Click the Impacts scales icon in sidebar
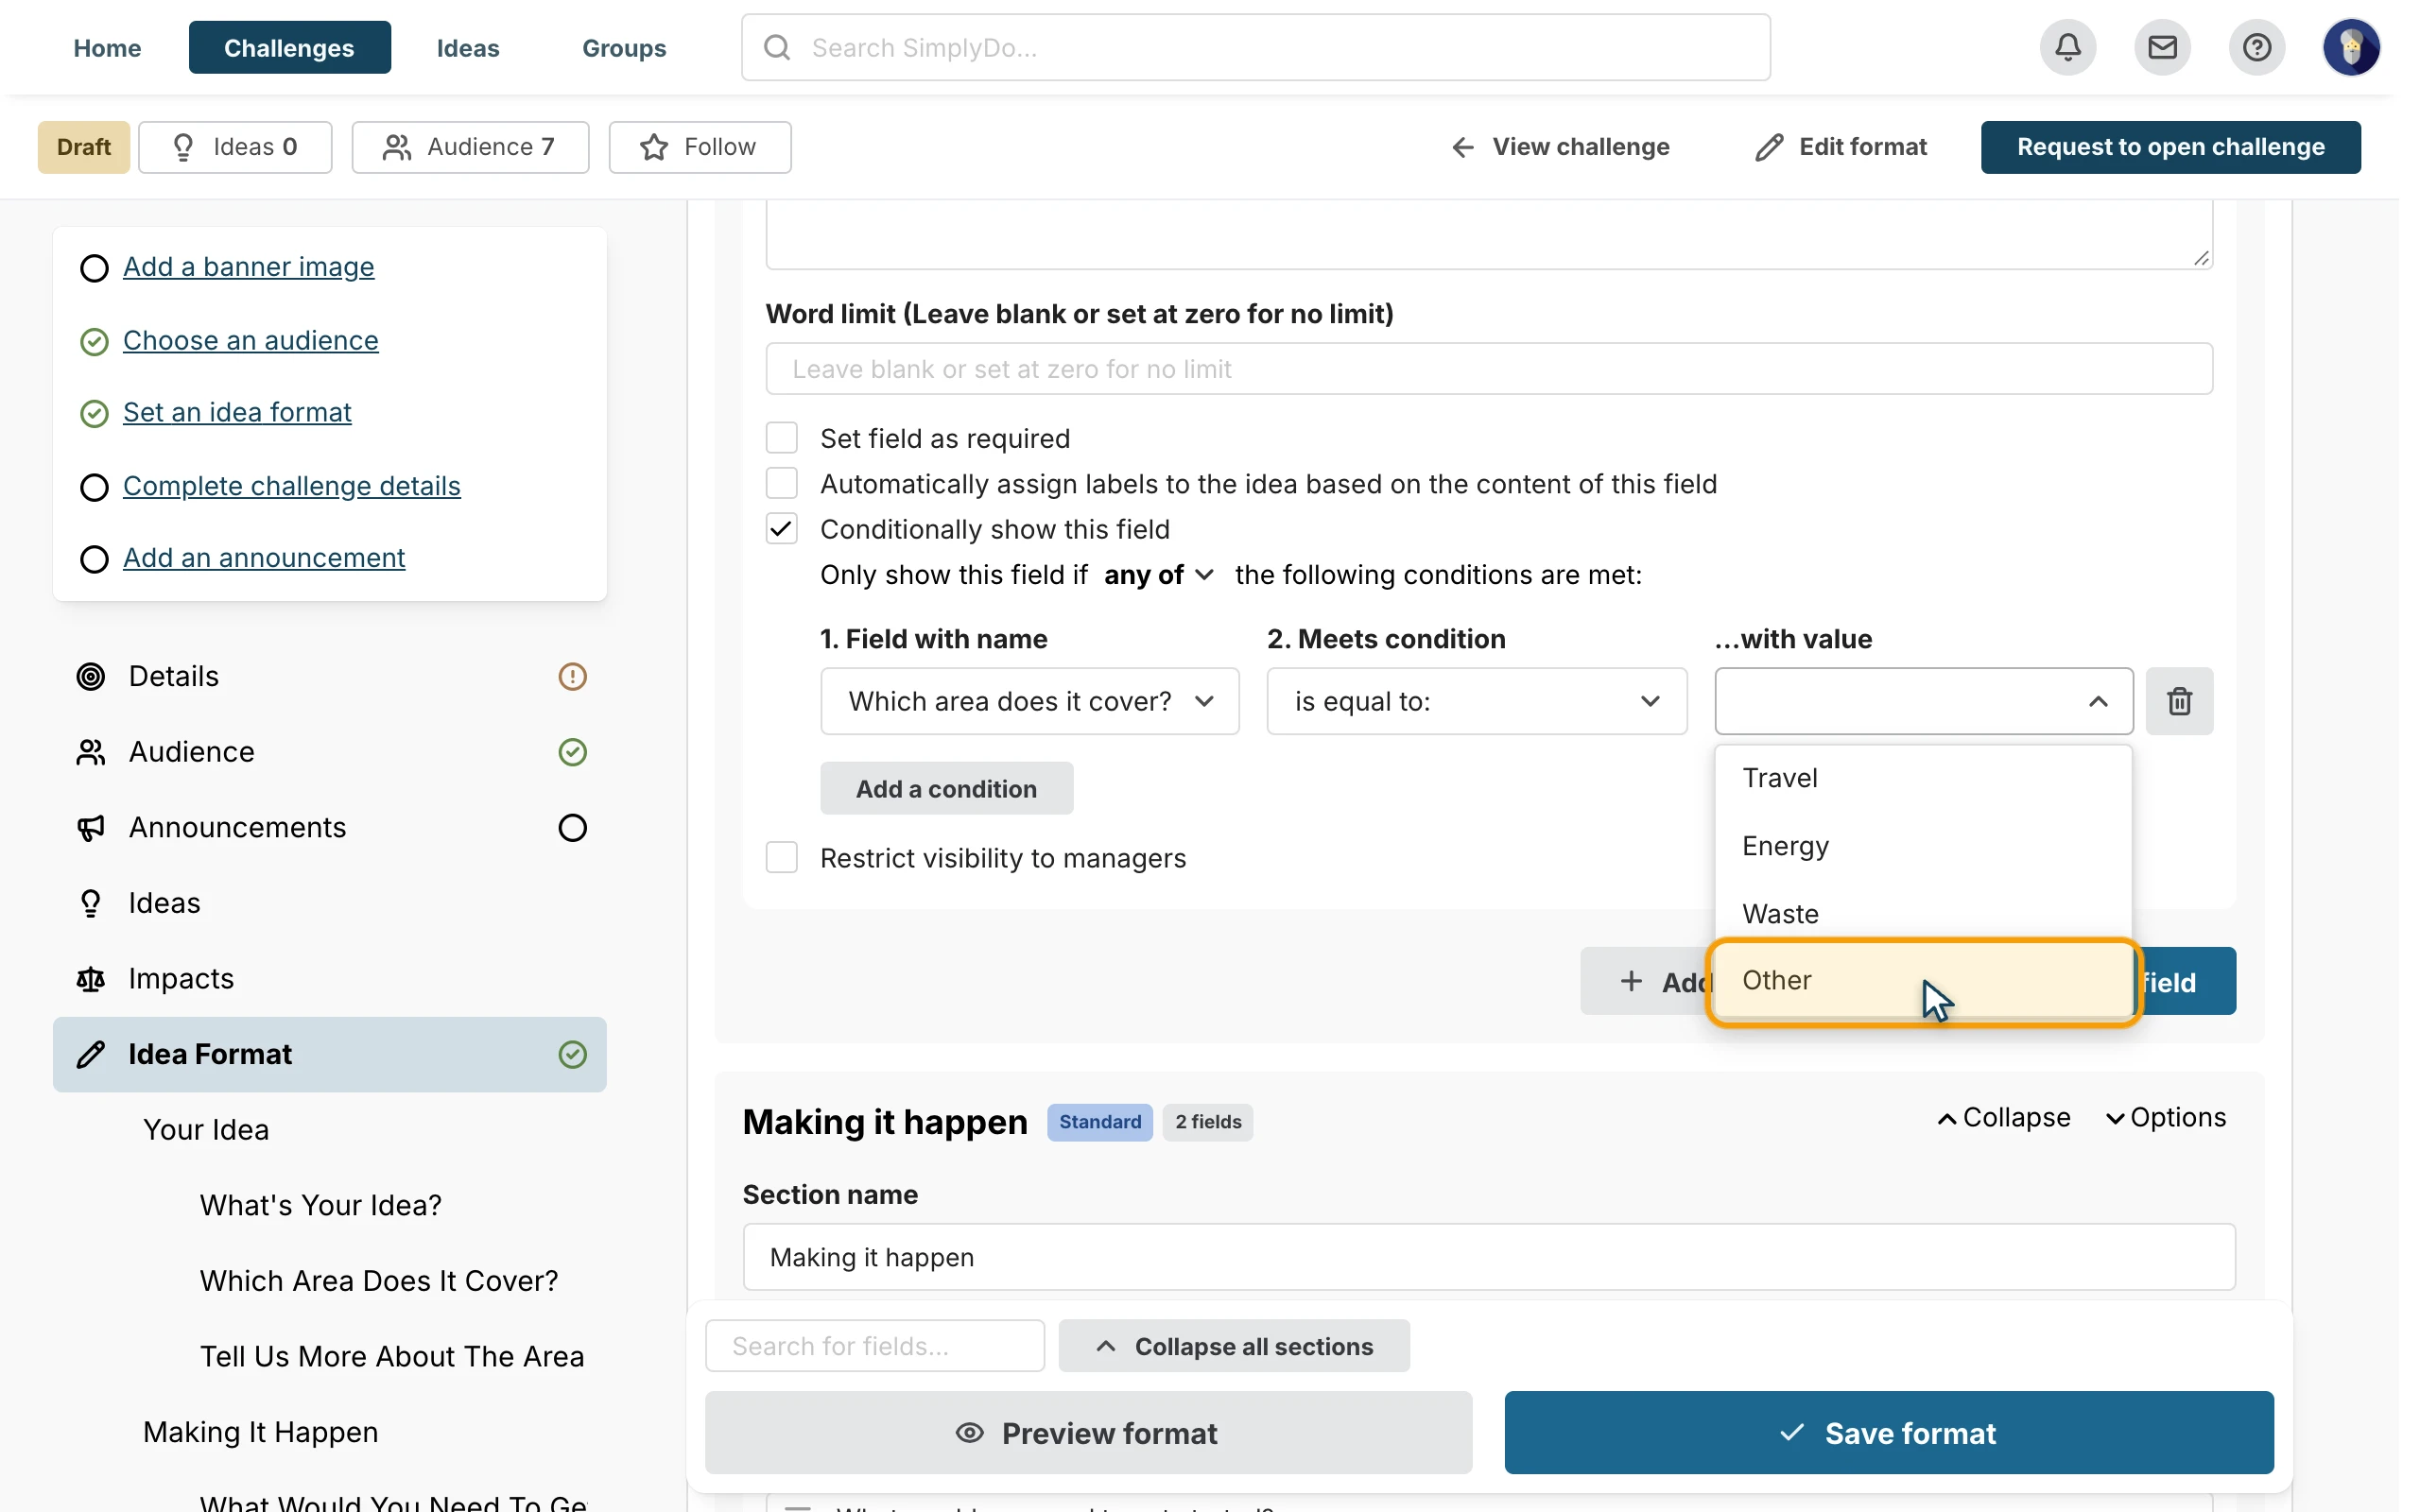This screenshot has height=1512, width=2420. pos(91,979)
